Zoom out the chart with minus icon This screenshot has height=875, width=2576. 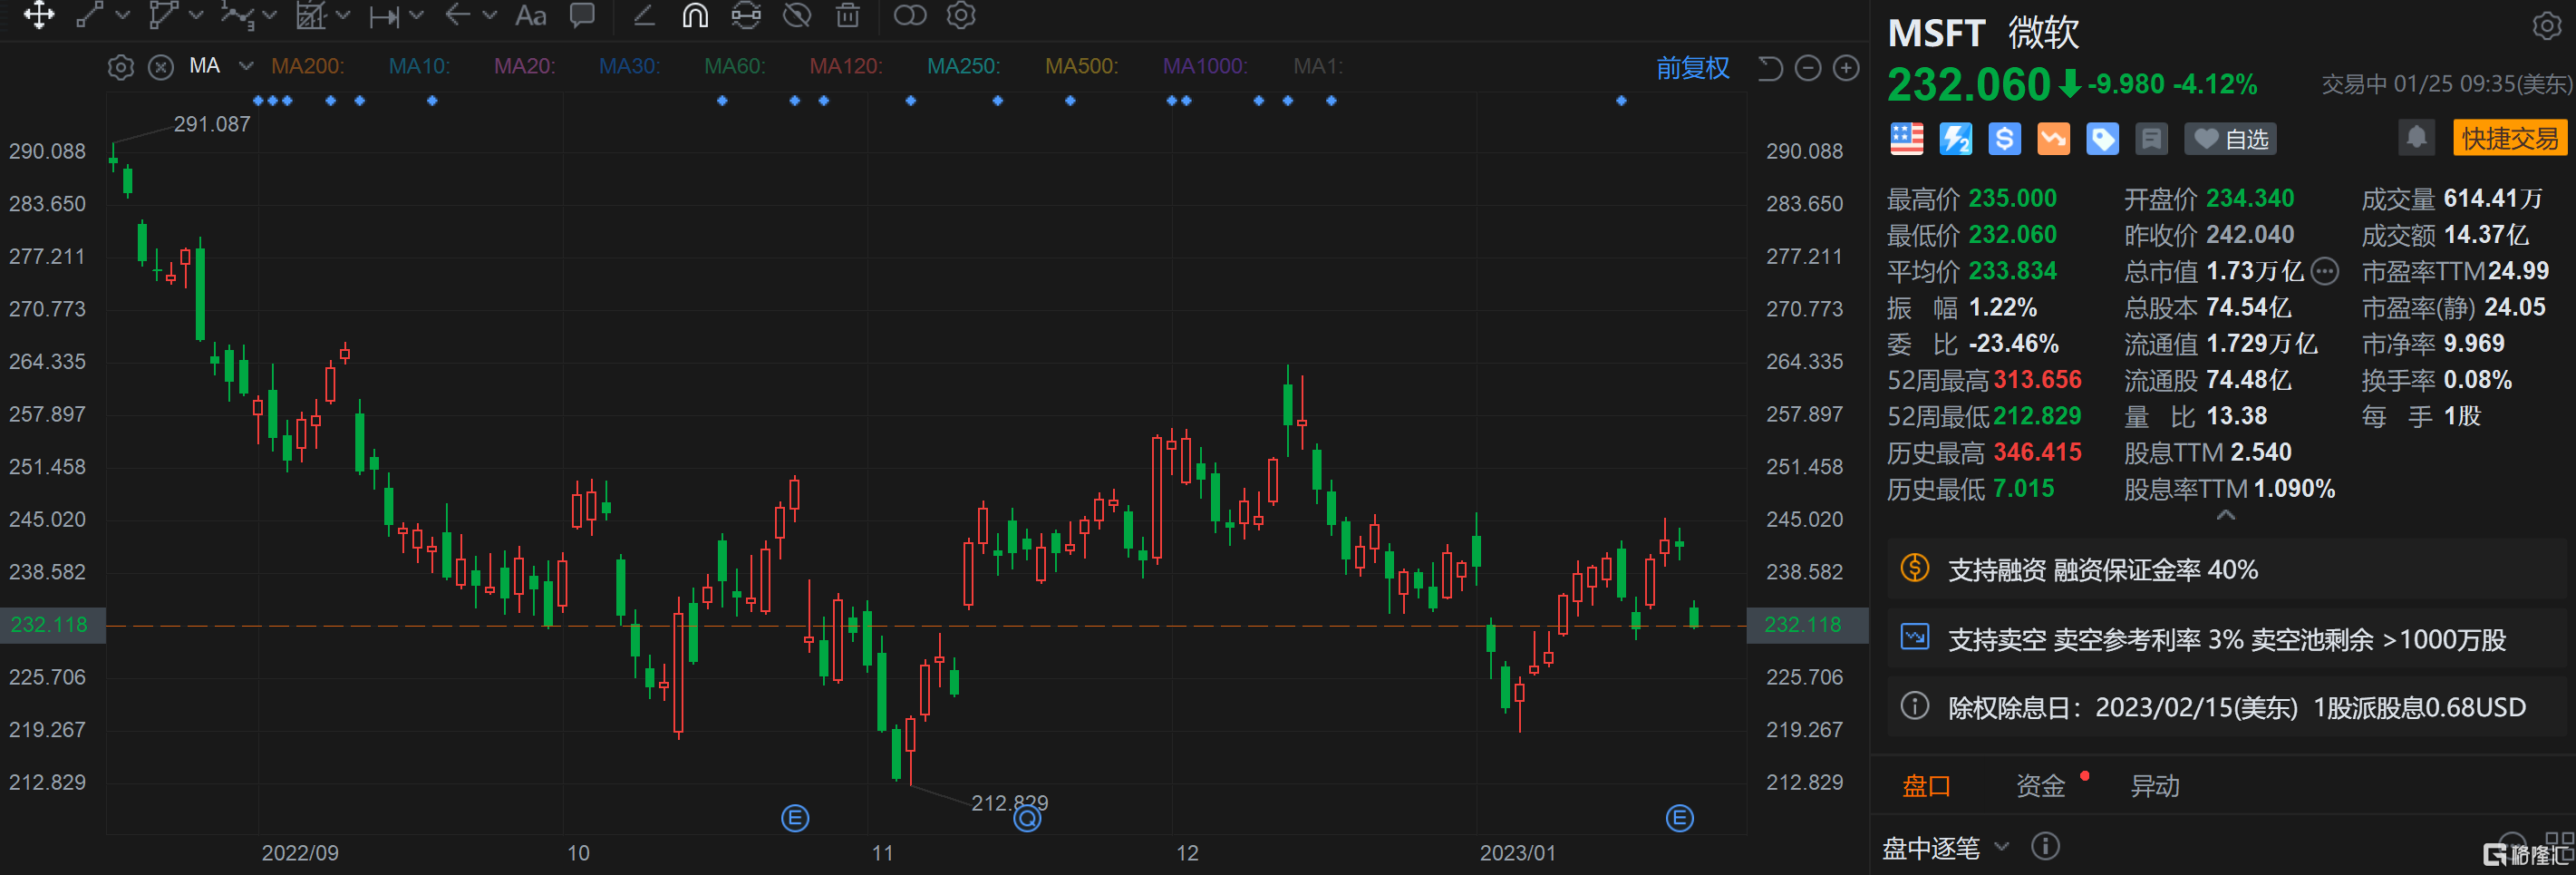(x=1808, y=68)
